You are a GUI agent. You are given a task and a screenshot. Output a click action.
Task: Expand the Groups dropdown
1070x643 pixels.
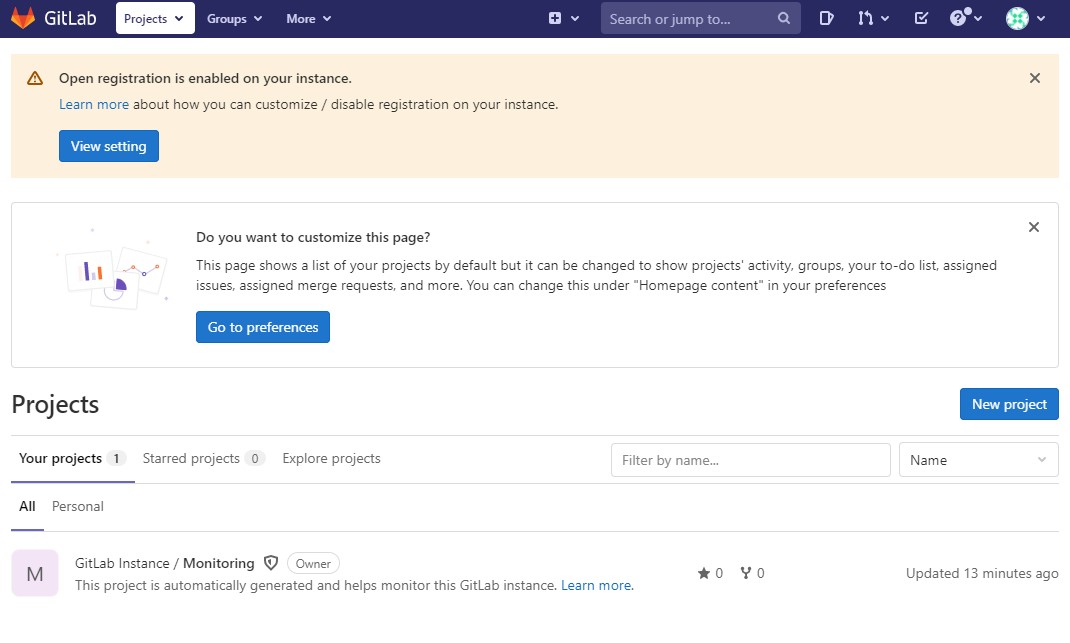point(234,18)
